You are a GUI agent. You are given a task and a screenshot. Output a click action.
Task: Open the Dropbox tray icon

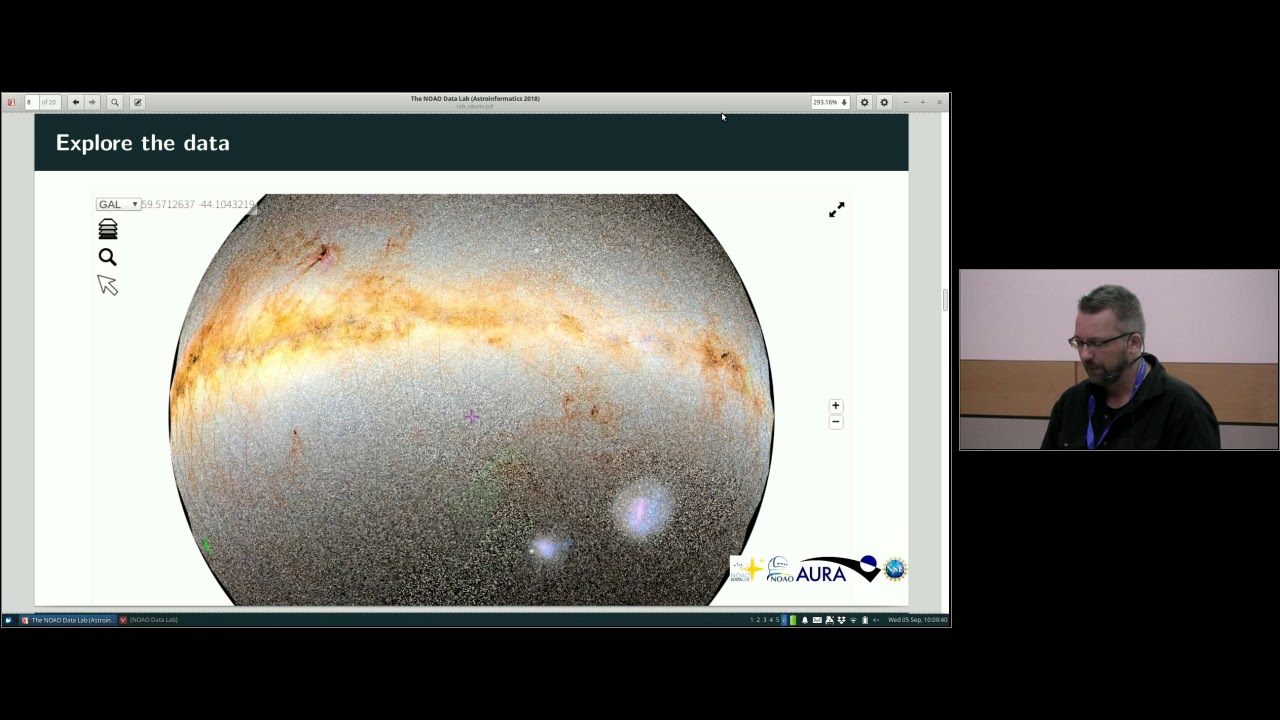[x=841, y=620]
